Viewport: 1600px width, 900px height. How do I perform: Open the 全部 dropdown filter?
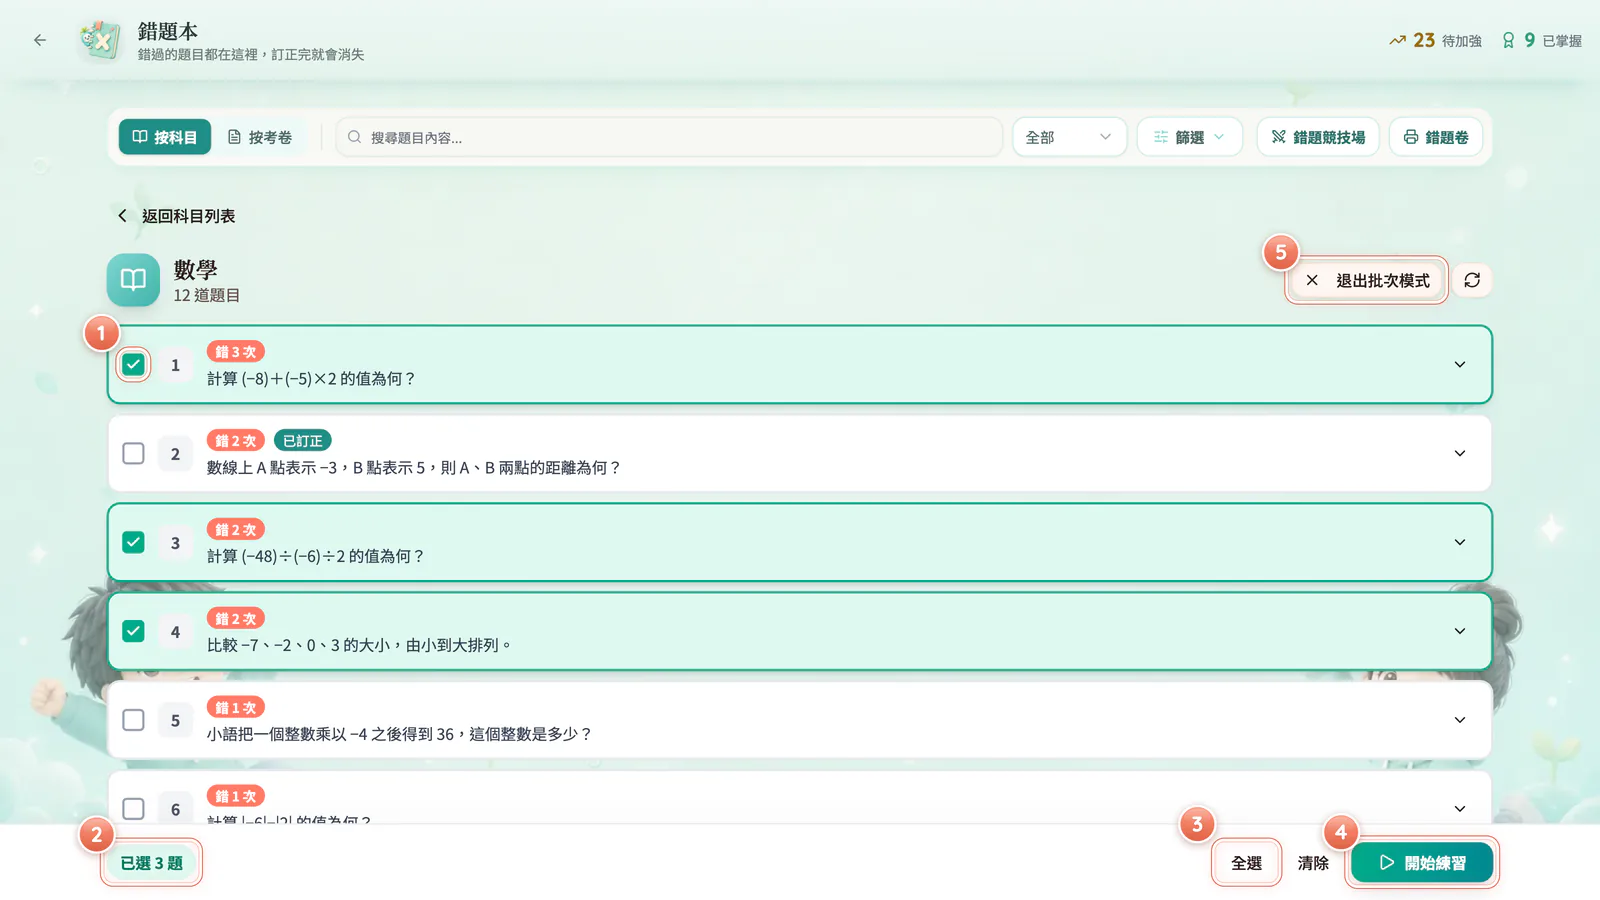tap(1069, 137)
